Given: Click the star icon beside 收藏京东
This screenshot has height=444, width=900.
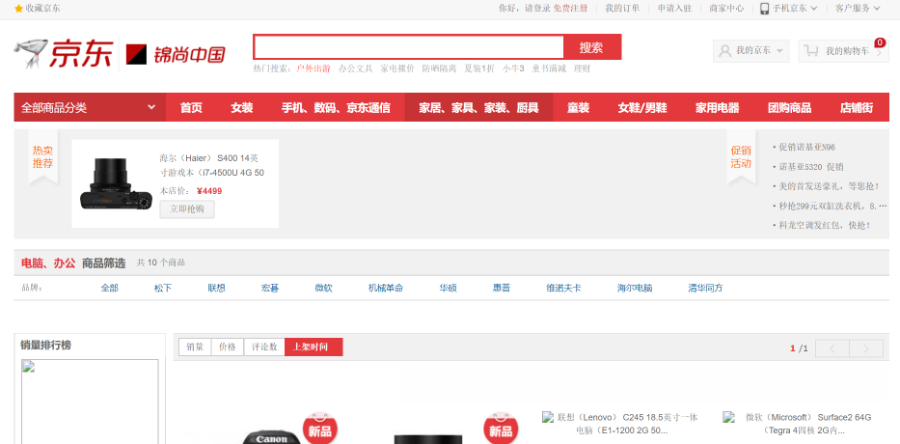Looking at the screenshot, I should (x=18, y=9).
